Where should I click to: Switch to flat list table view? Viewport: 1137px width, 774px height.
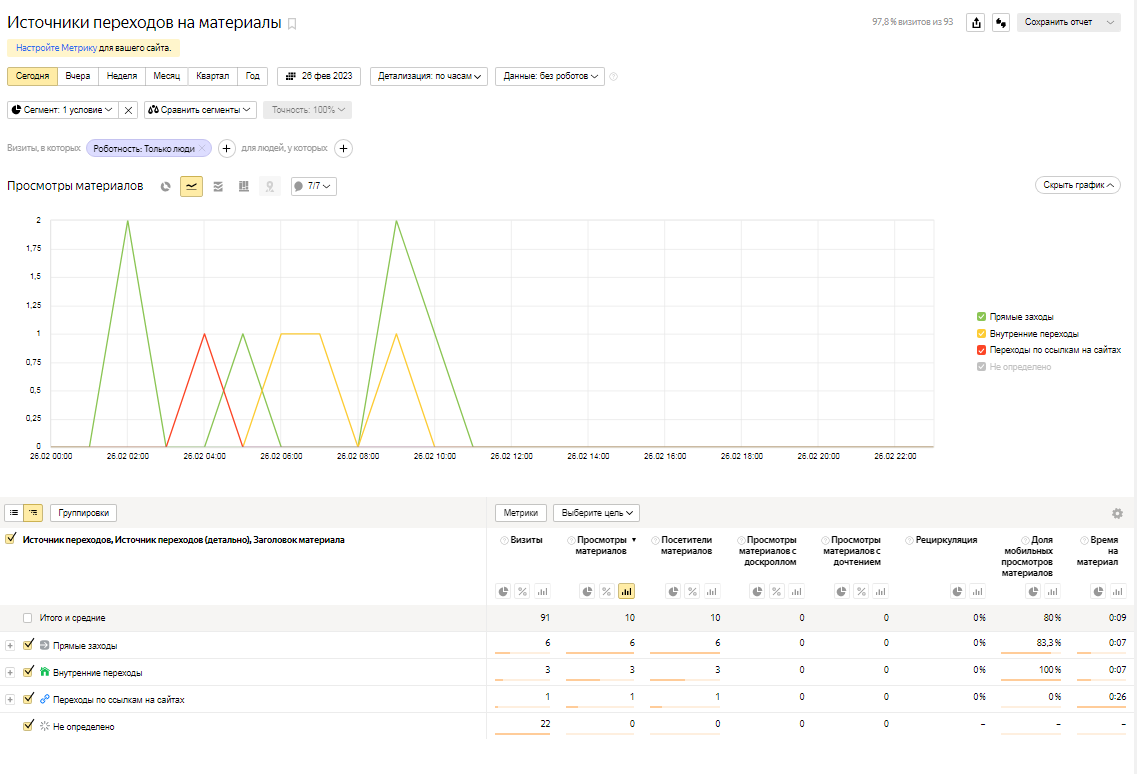14,513
